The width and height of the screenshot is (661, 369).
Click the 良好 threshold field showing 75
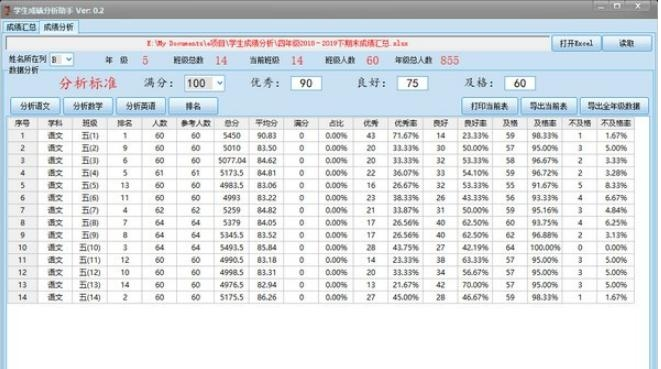pos(412,83)
